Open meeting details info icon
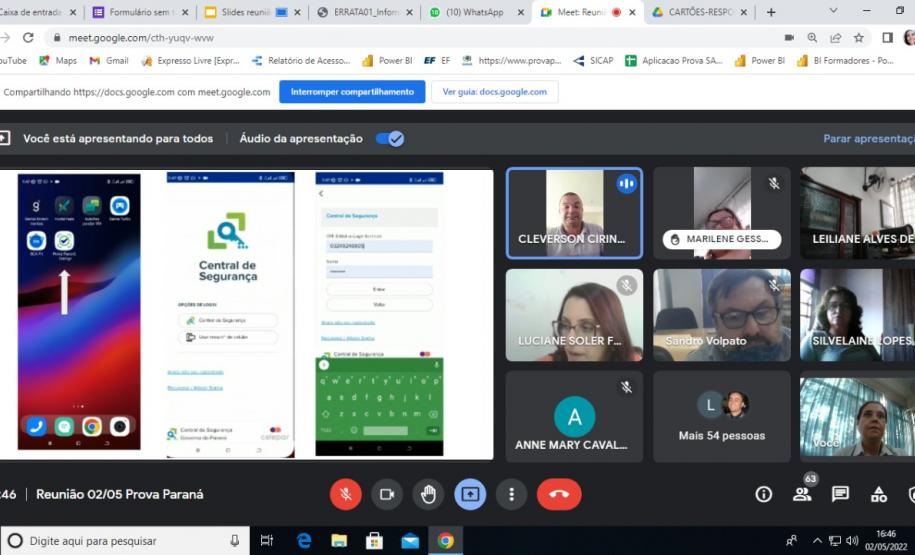This screenshot has width=915, height=555. [x=764, y=494]
